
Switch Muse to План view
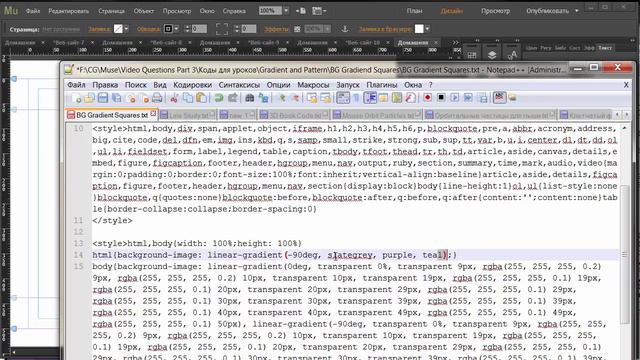pyautogui.click(x=414, y=11)
